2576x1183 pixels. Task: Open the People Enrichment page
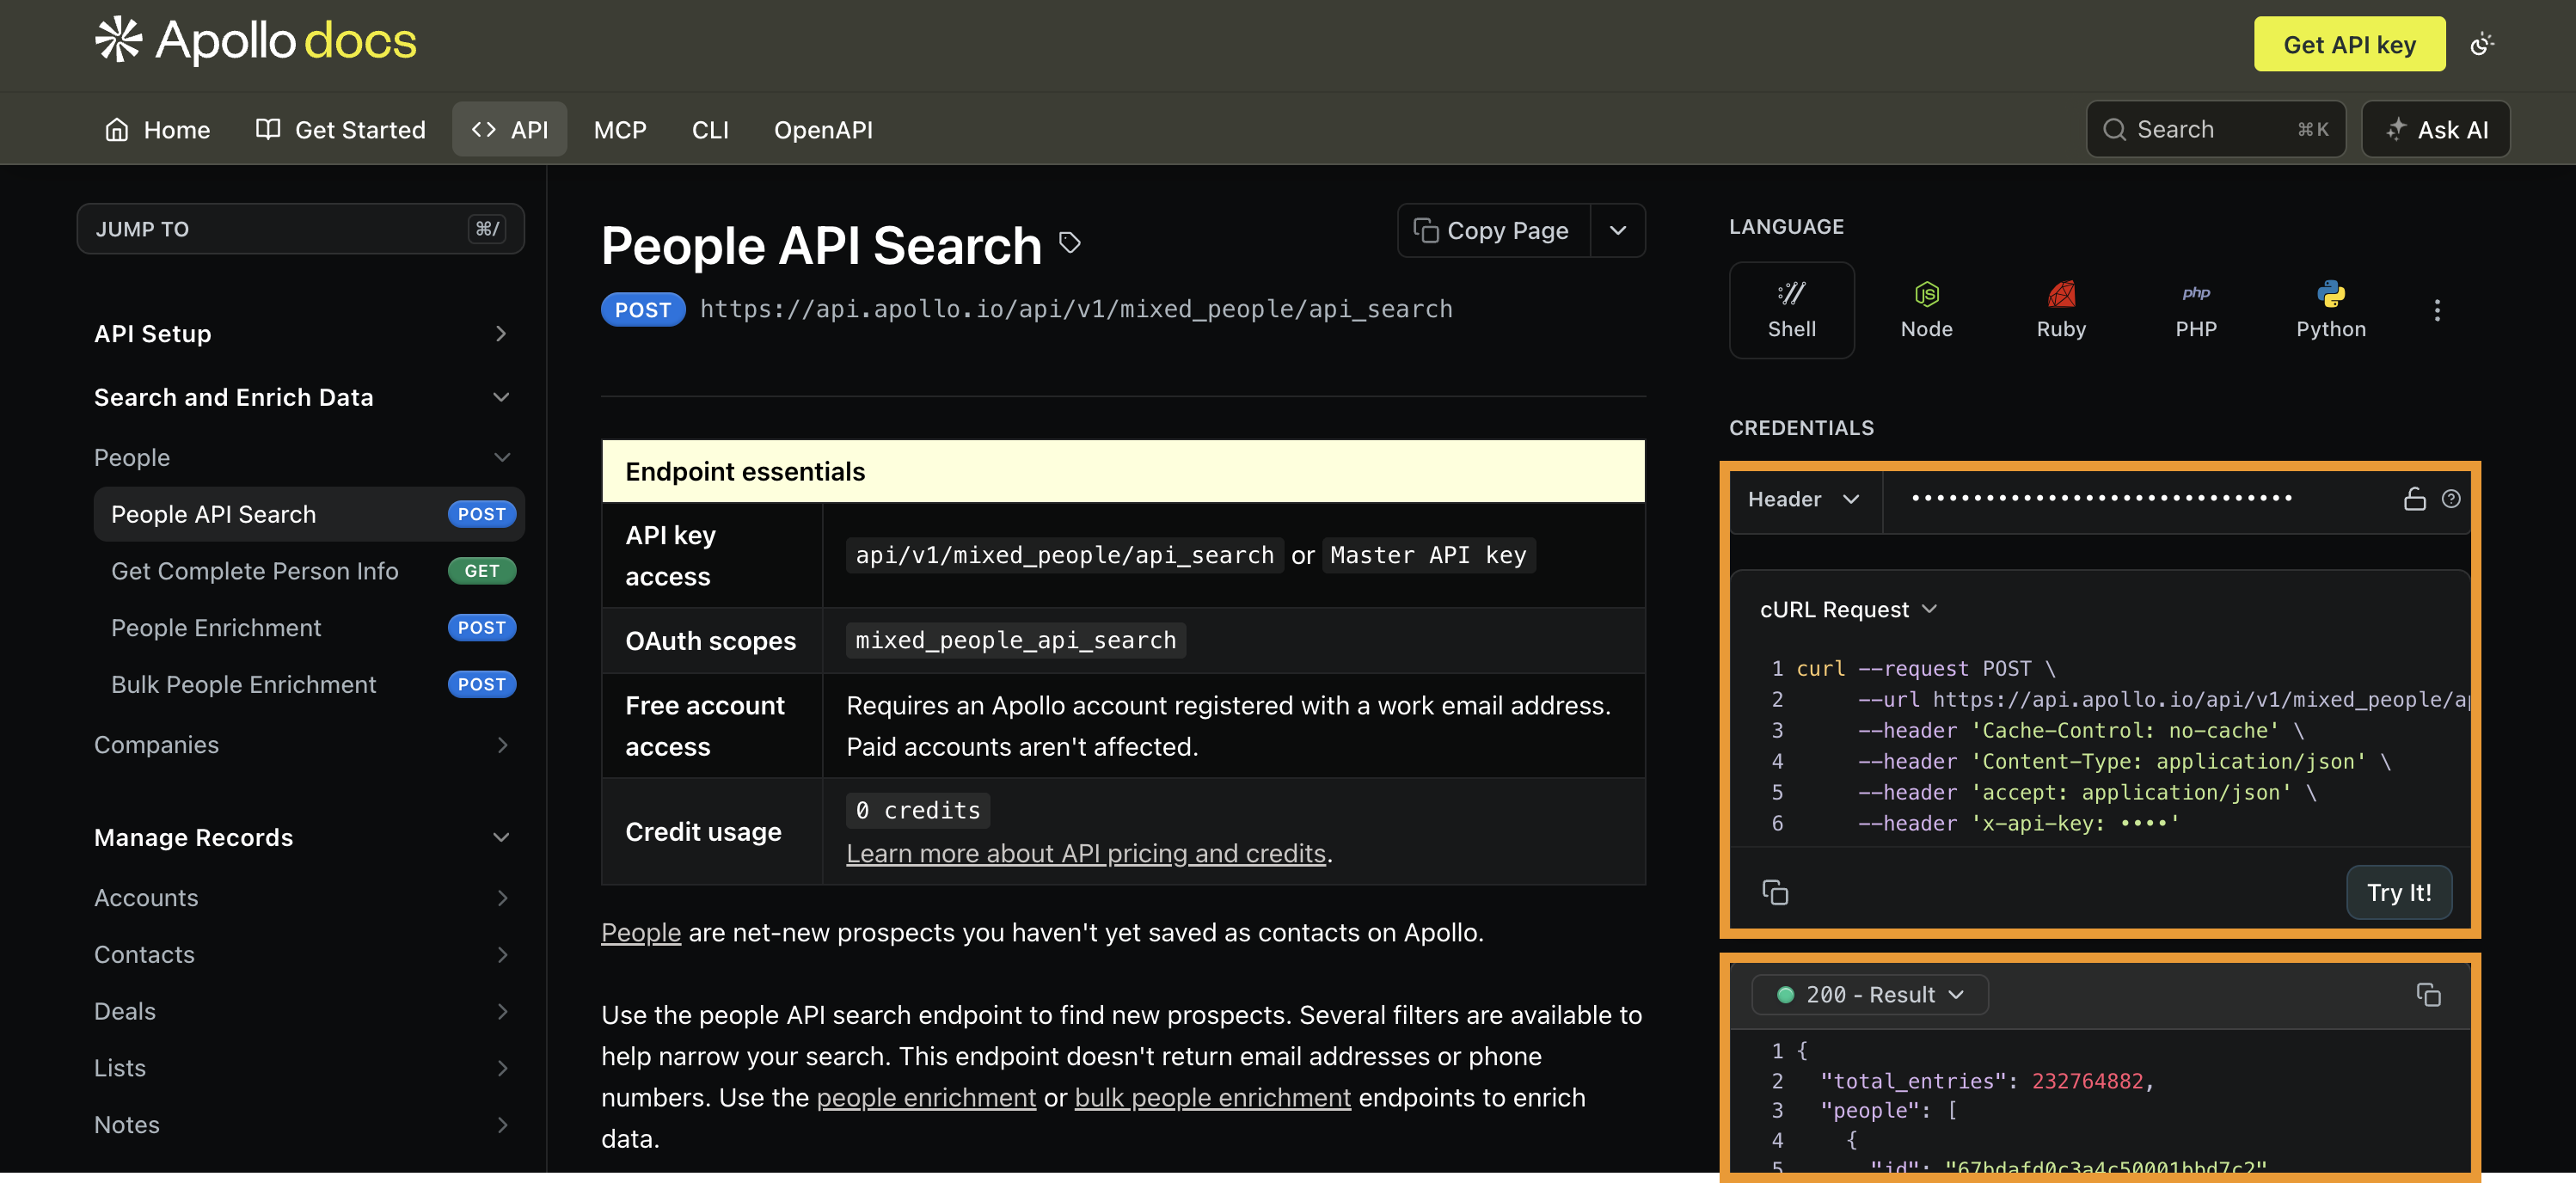pyautogui.click(x=309, y=627)
